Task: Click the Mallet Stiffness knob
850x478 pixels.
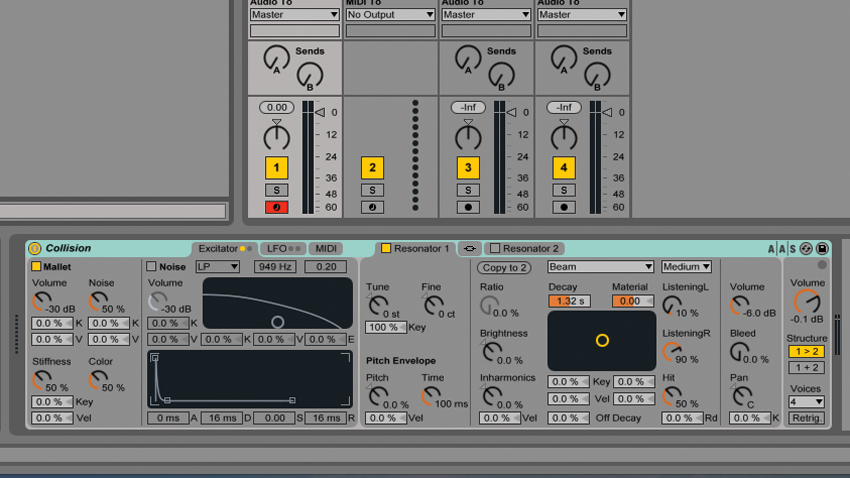Action: (x=42, y=380)
